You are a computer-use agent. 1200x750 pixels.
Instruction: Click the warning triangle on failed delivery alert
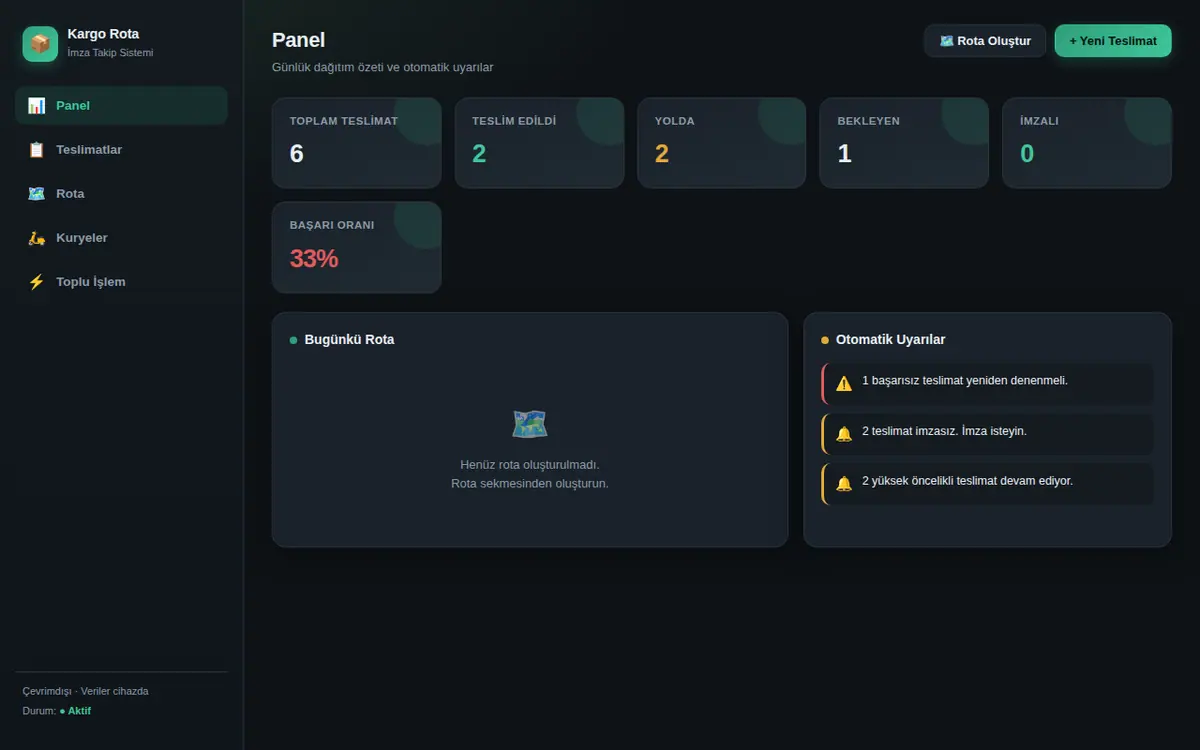coord(844,383)
